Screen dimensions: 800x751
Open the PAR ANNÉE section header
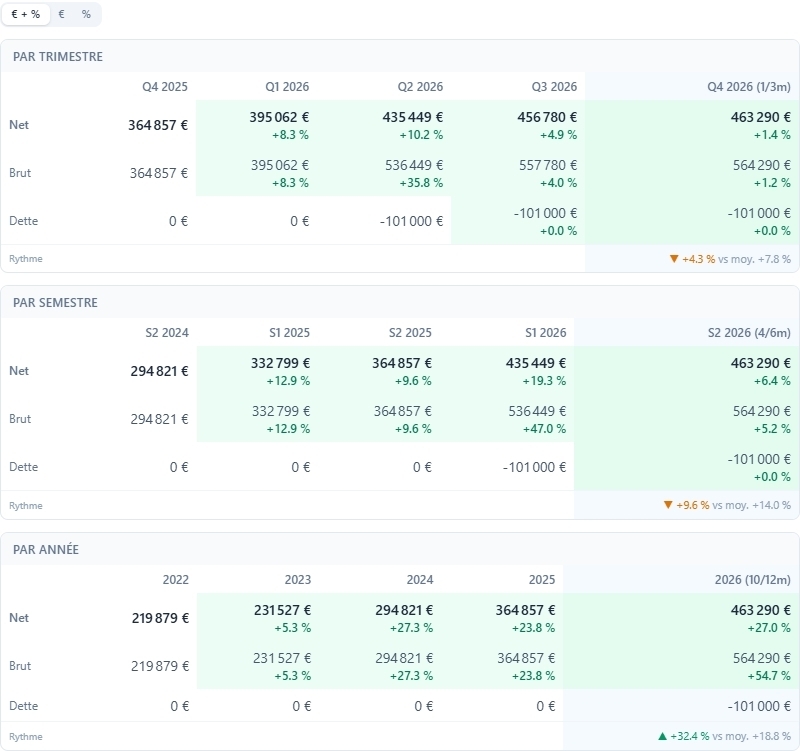(x=46, y=549)
